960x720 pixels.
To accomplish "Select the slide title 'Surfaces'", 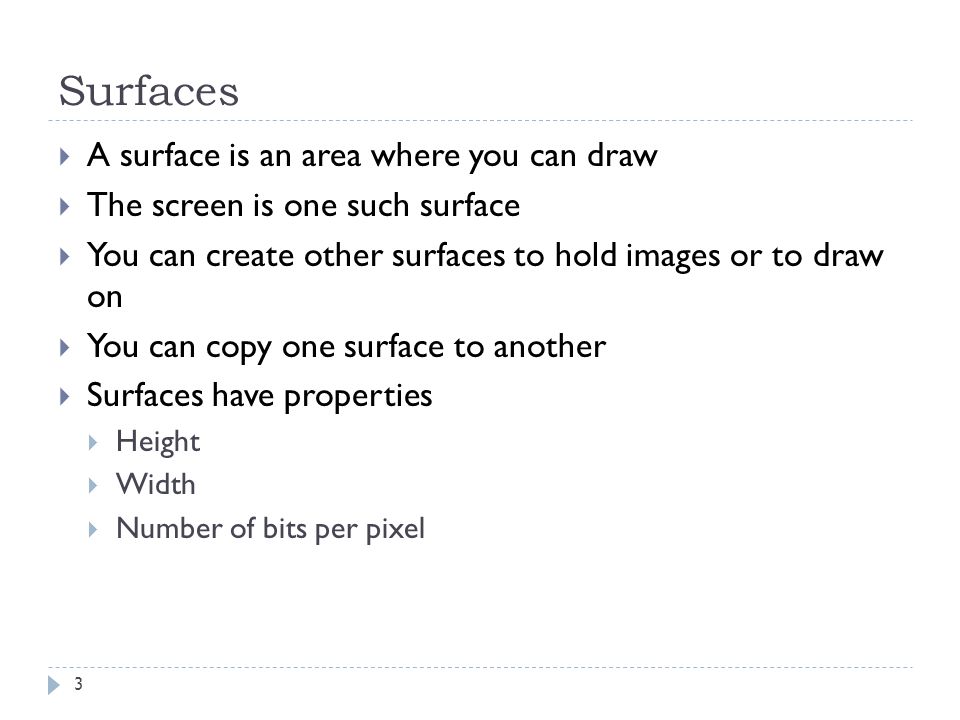I will (149, 91).
